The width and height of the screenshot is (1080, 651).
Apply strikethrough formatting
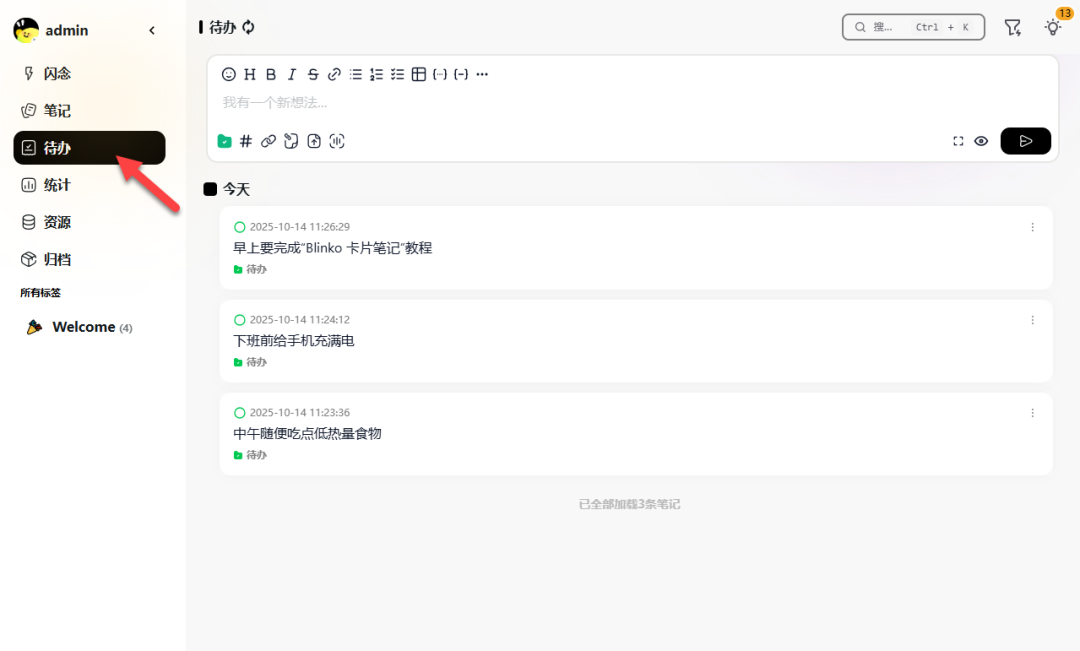point(313,74)
